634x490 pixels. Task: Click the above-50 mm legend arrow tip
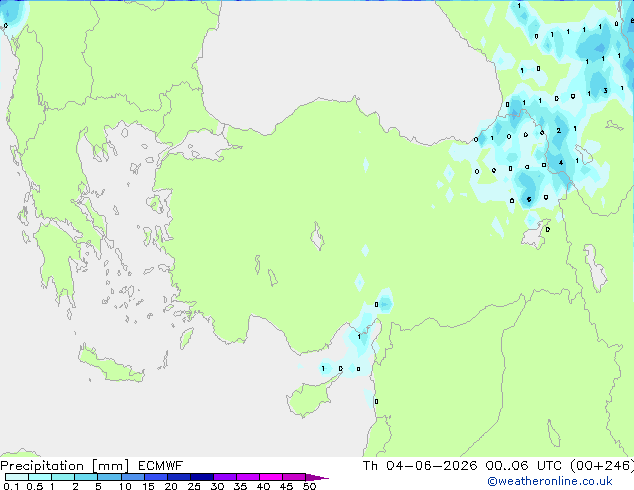[x=317, y=477]
